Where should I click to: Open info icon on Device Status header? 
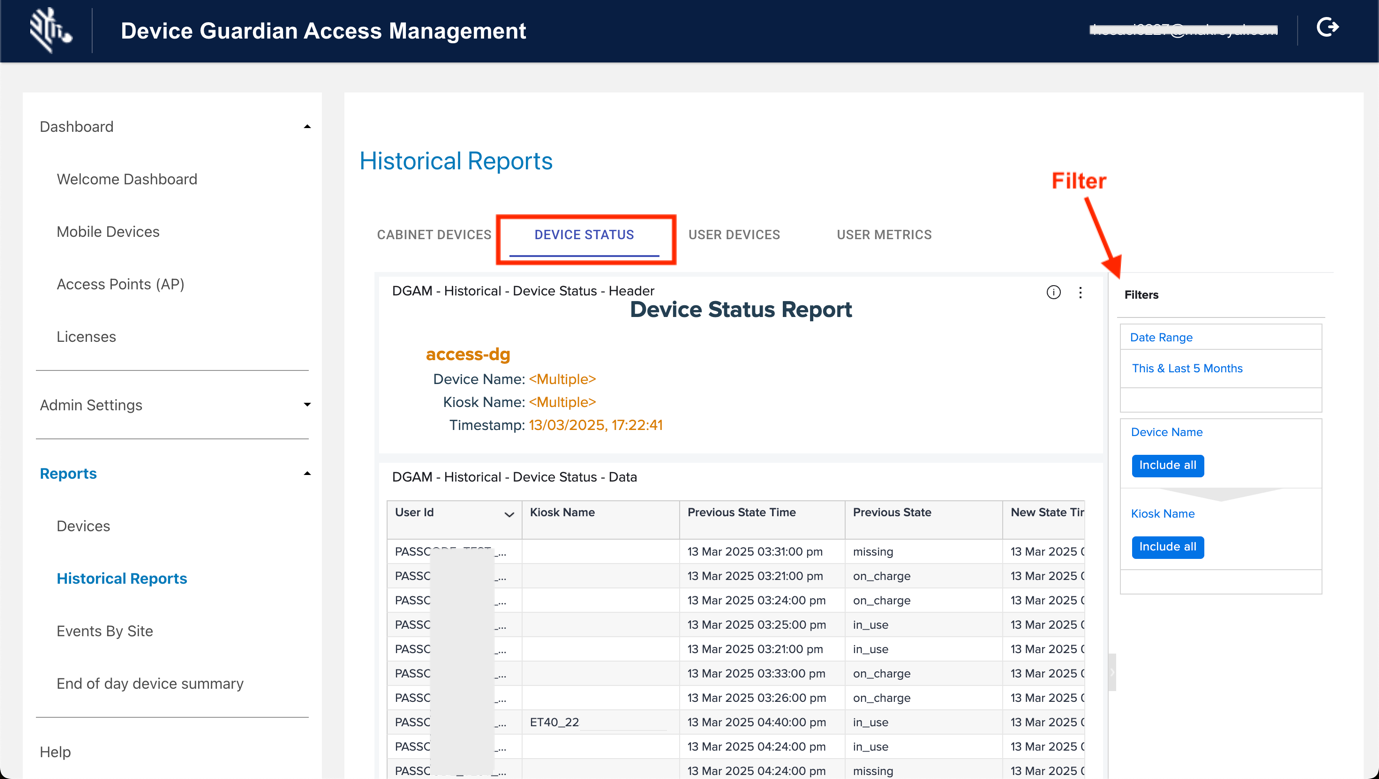[x=1053, y=292]
